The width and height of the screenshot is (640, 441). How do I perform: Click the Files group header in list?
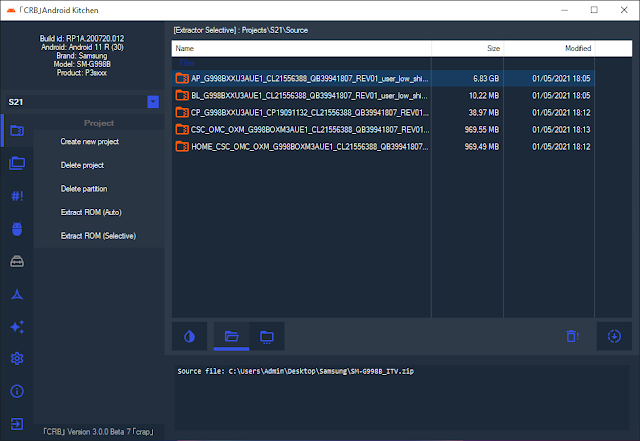[187, 63]
